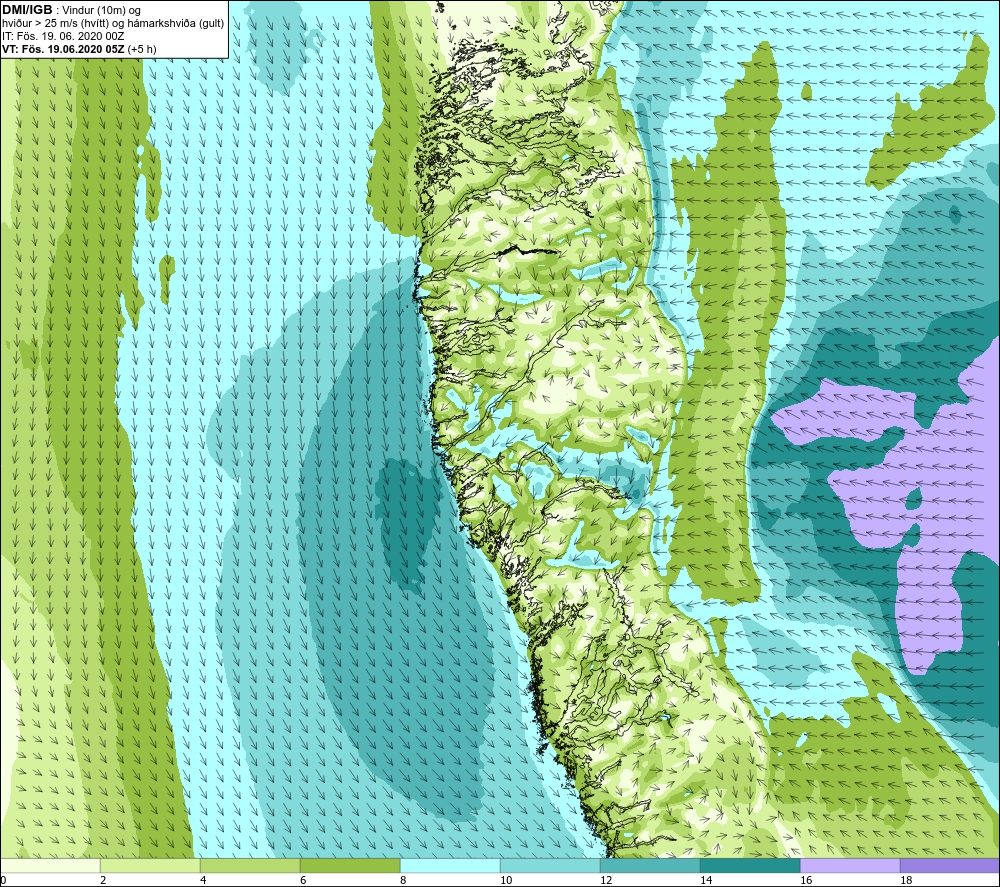The height and width of the screenshot is (887, 1000).
Task: Click the scale label '8'
Action: pyautogui.click(x=404, y=881)
